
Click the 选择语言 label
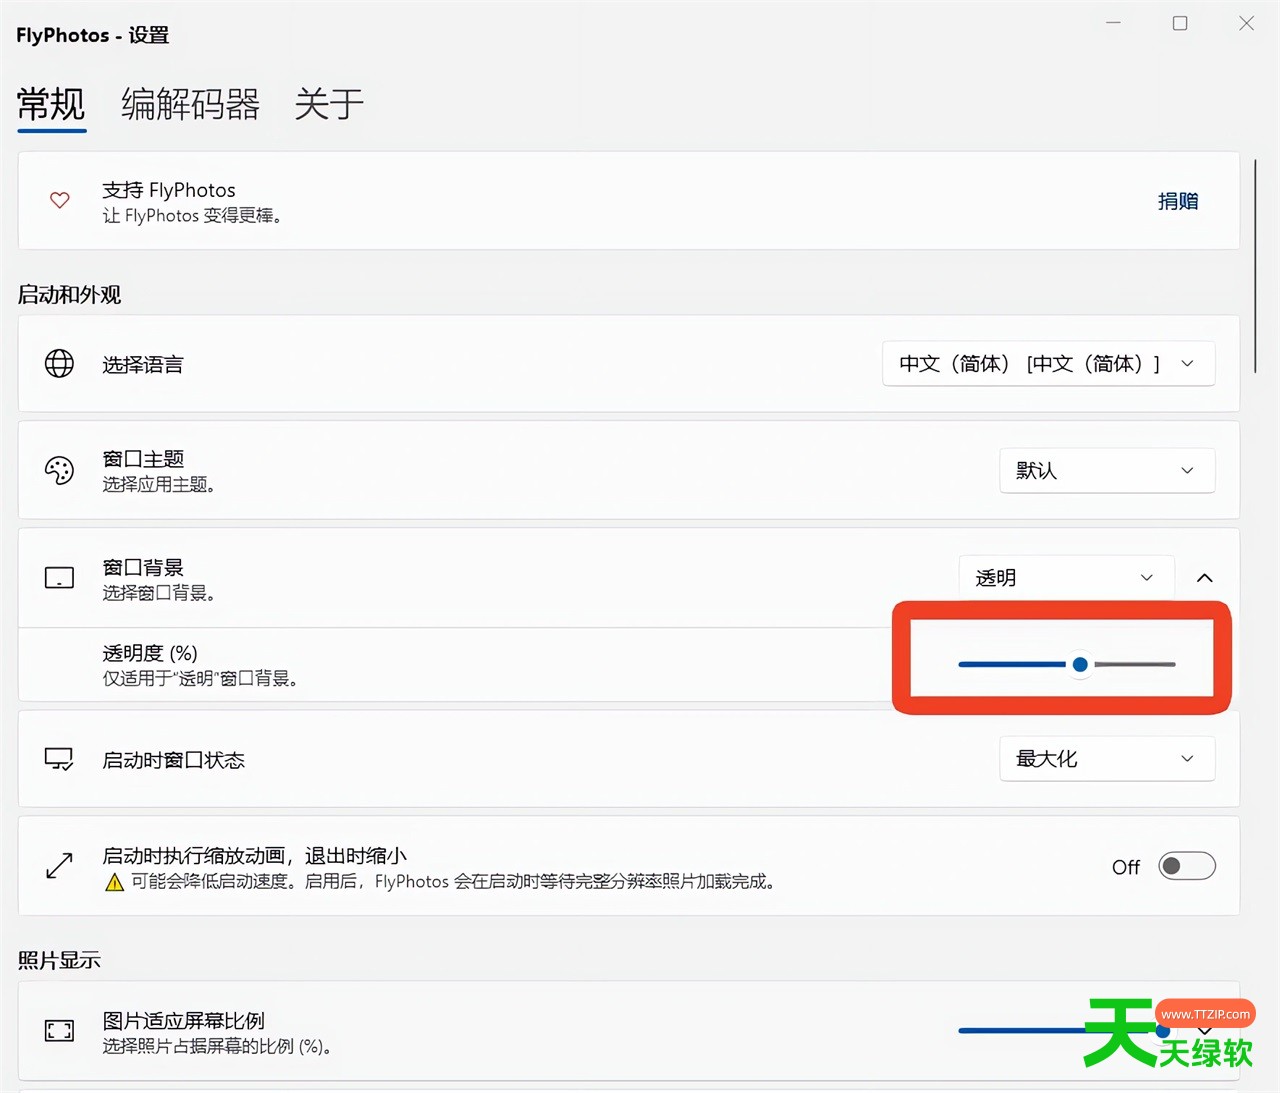point(143,365)
